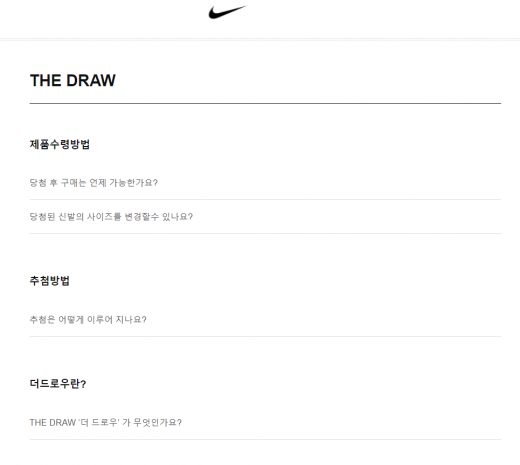This screenshot has width=520, height=465.
Task: Click the word 가능한가요? in the purchase question
Action: (134, 183)
